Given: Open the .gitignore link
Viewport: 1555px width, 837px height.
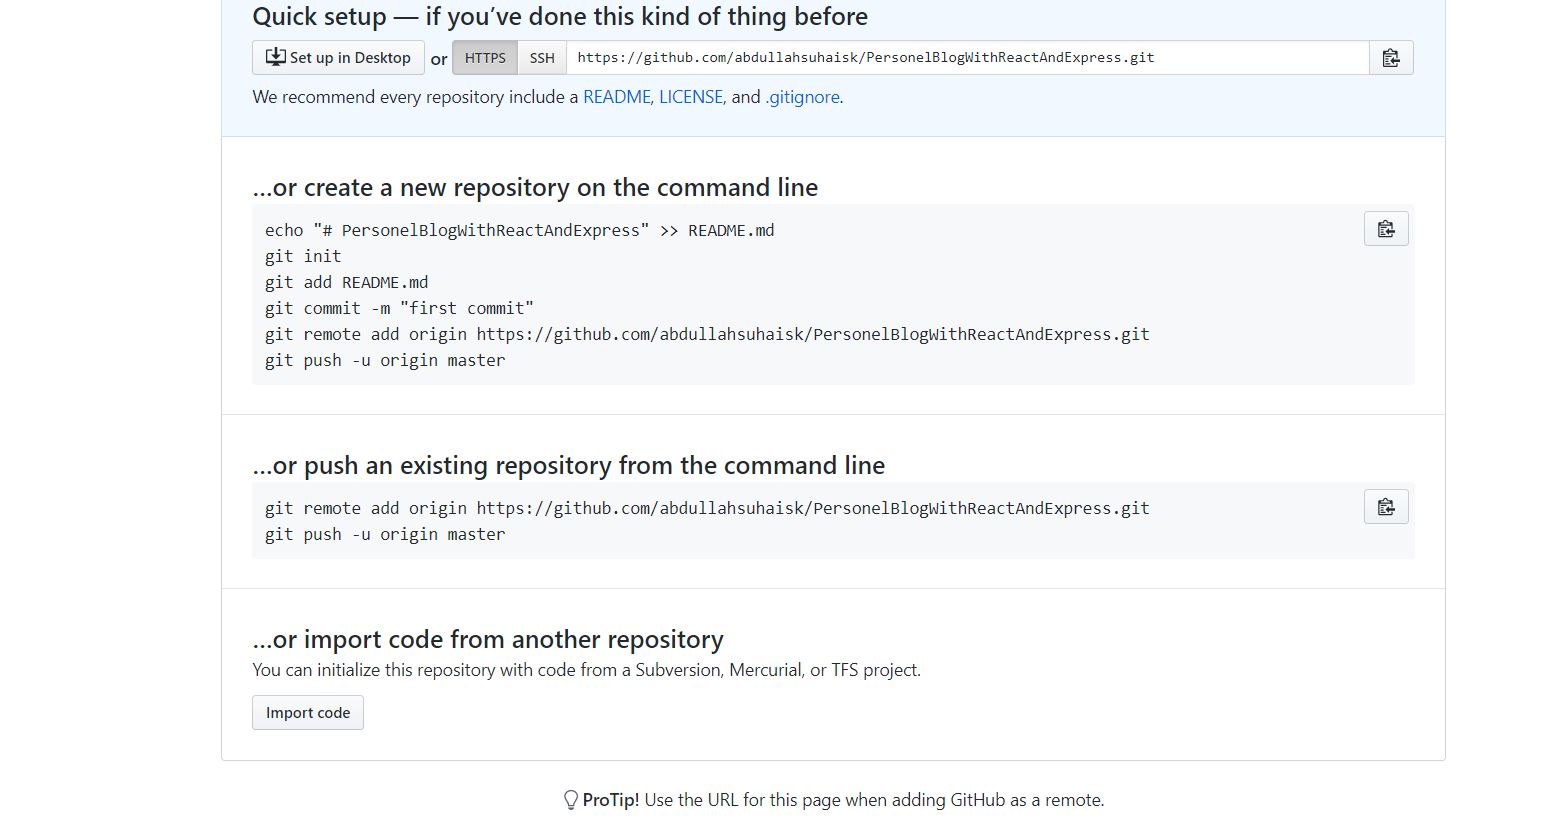Looking at the screenshot, I should tap(802, 97).
